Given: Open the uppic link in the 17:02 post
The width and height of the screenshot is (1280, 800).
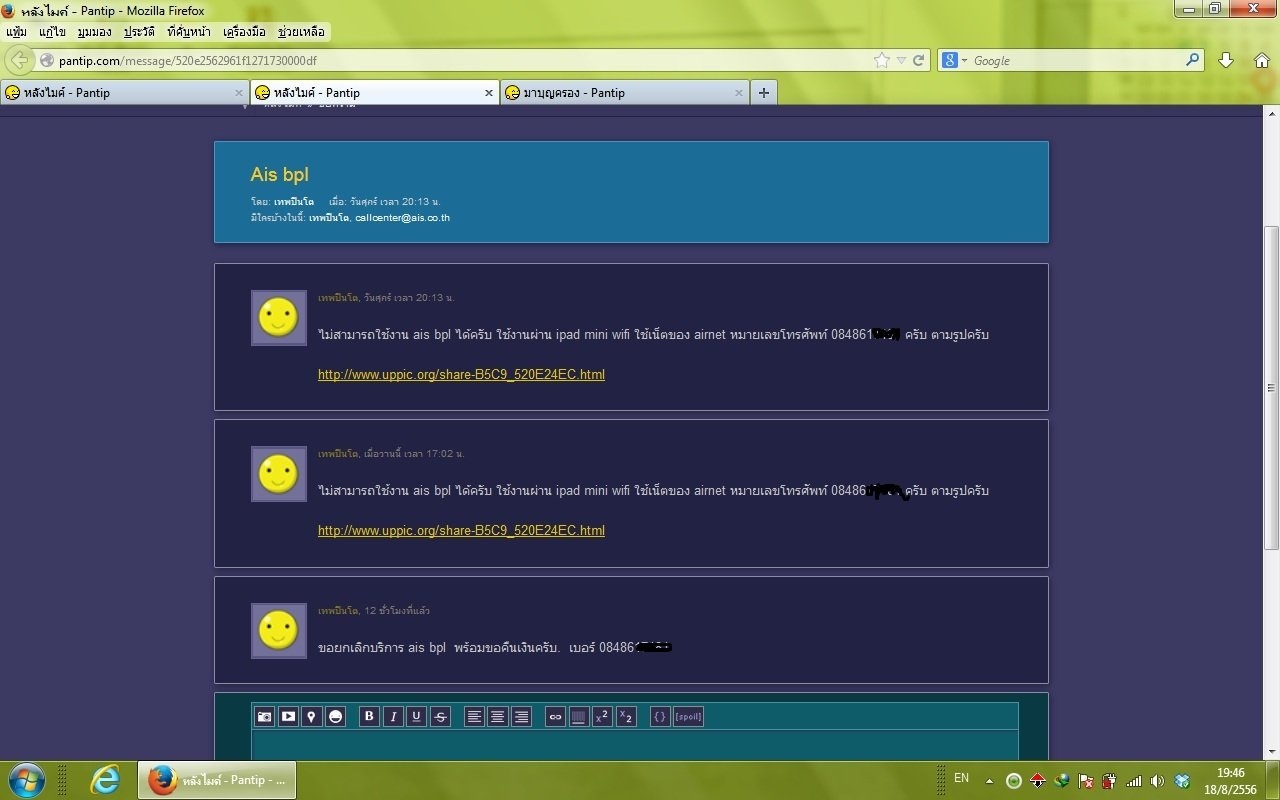Looking at the screenshot, I should pos(461,530).
